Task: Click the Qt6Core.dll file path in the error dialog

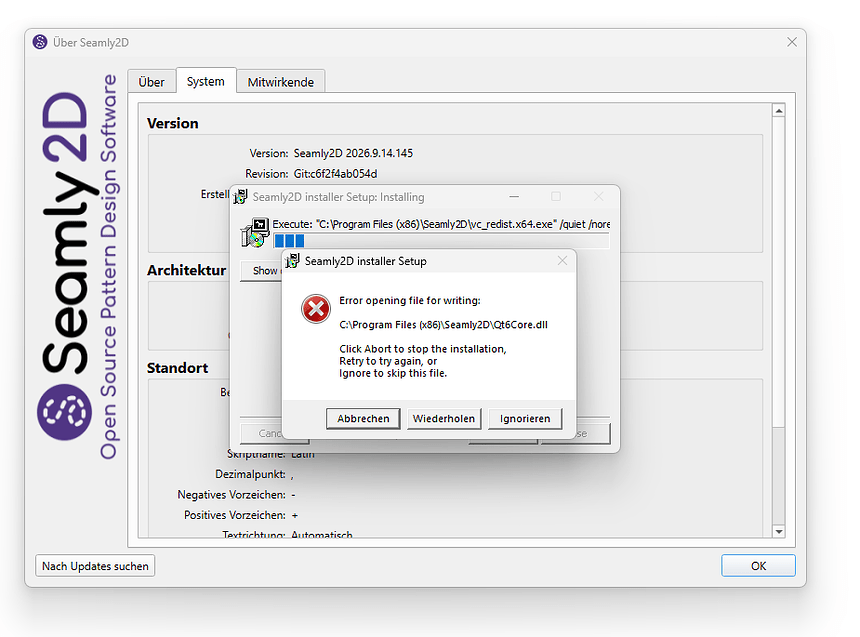Action: pyautogui.click(x=443, y=325)
